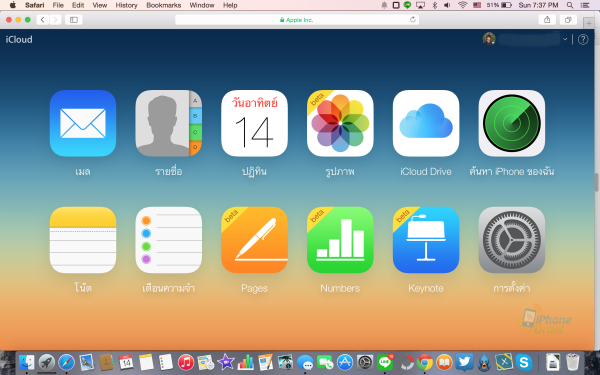
Task: Open the Apple menu
Action: (13, 5)
